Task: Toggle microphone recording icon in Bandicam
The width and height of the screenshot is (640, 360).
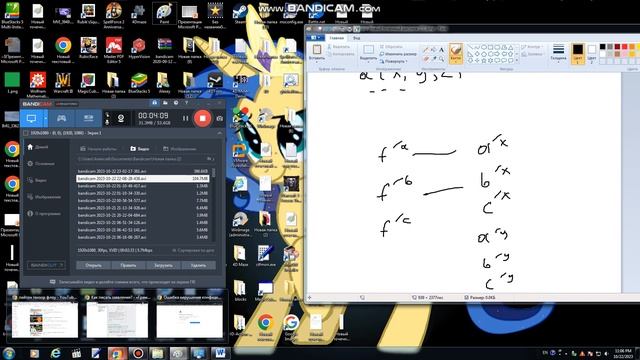Action: [x=107, y=122]
